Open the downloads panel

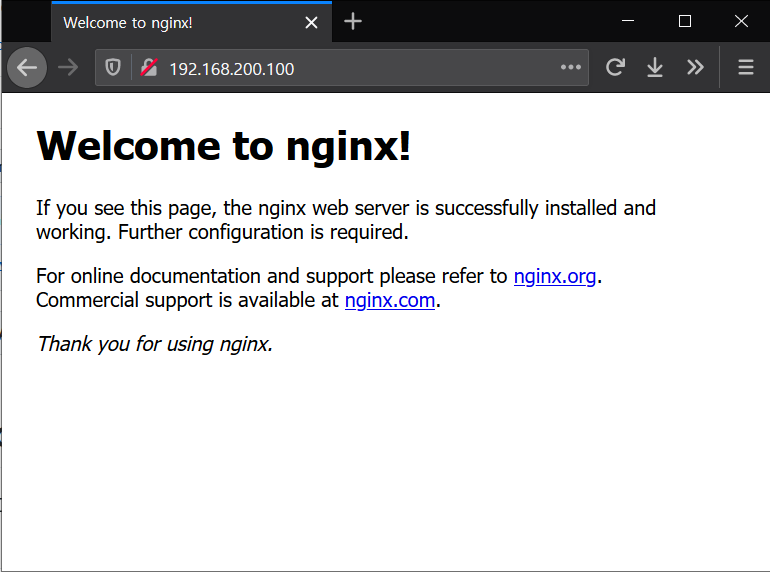coord(655,67)
